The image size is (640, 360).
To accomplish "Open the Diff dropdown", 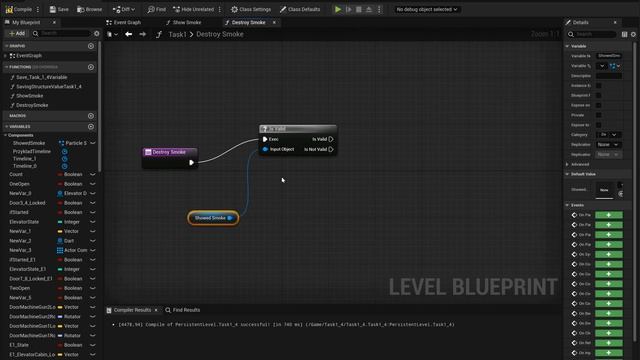I will click(124, 9).
